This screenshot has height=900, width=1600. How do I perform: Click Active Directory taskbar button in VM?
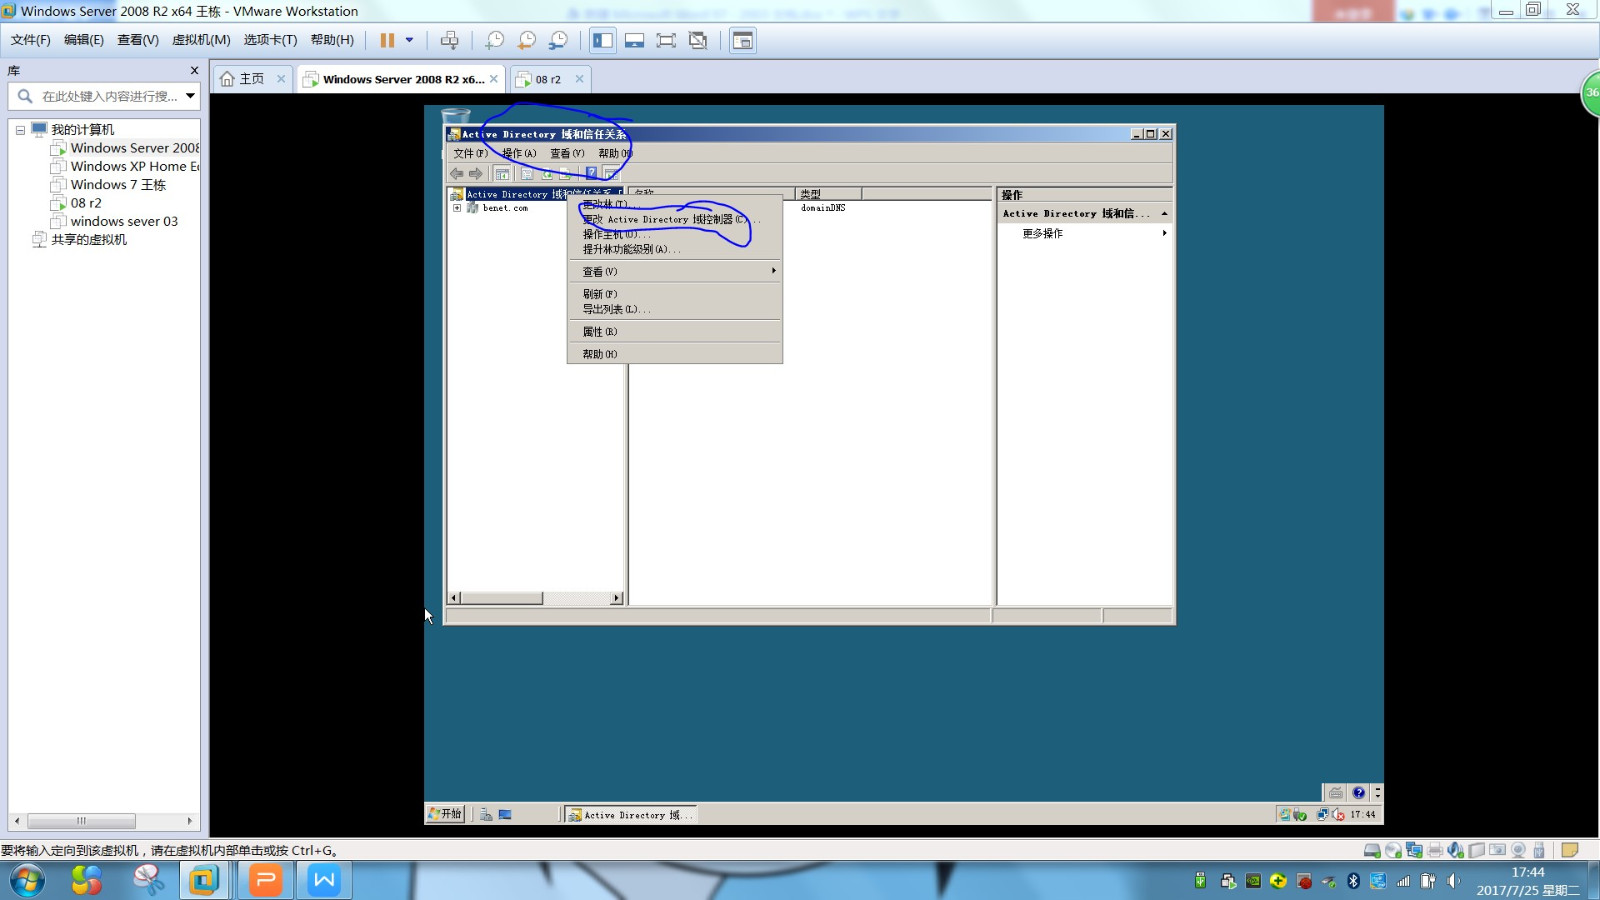pyautogui.click(x=631, y=815)
